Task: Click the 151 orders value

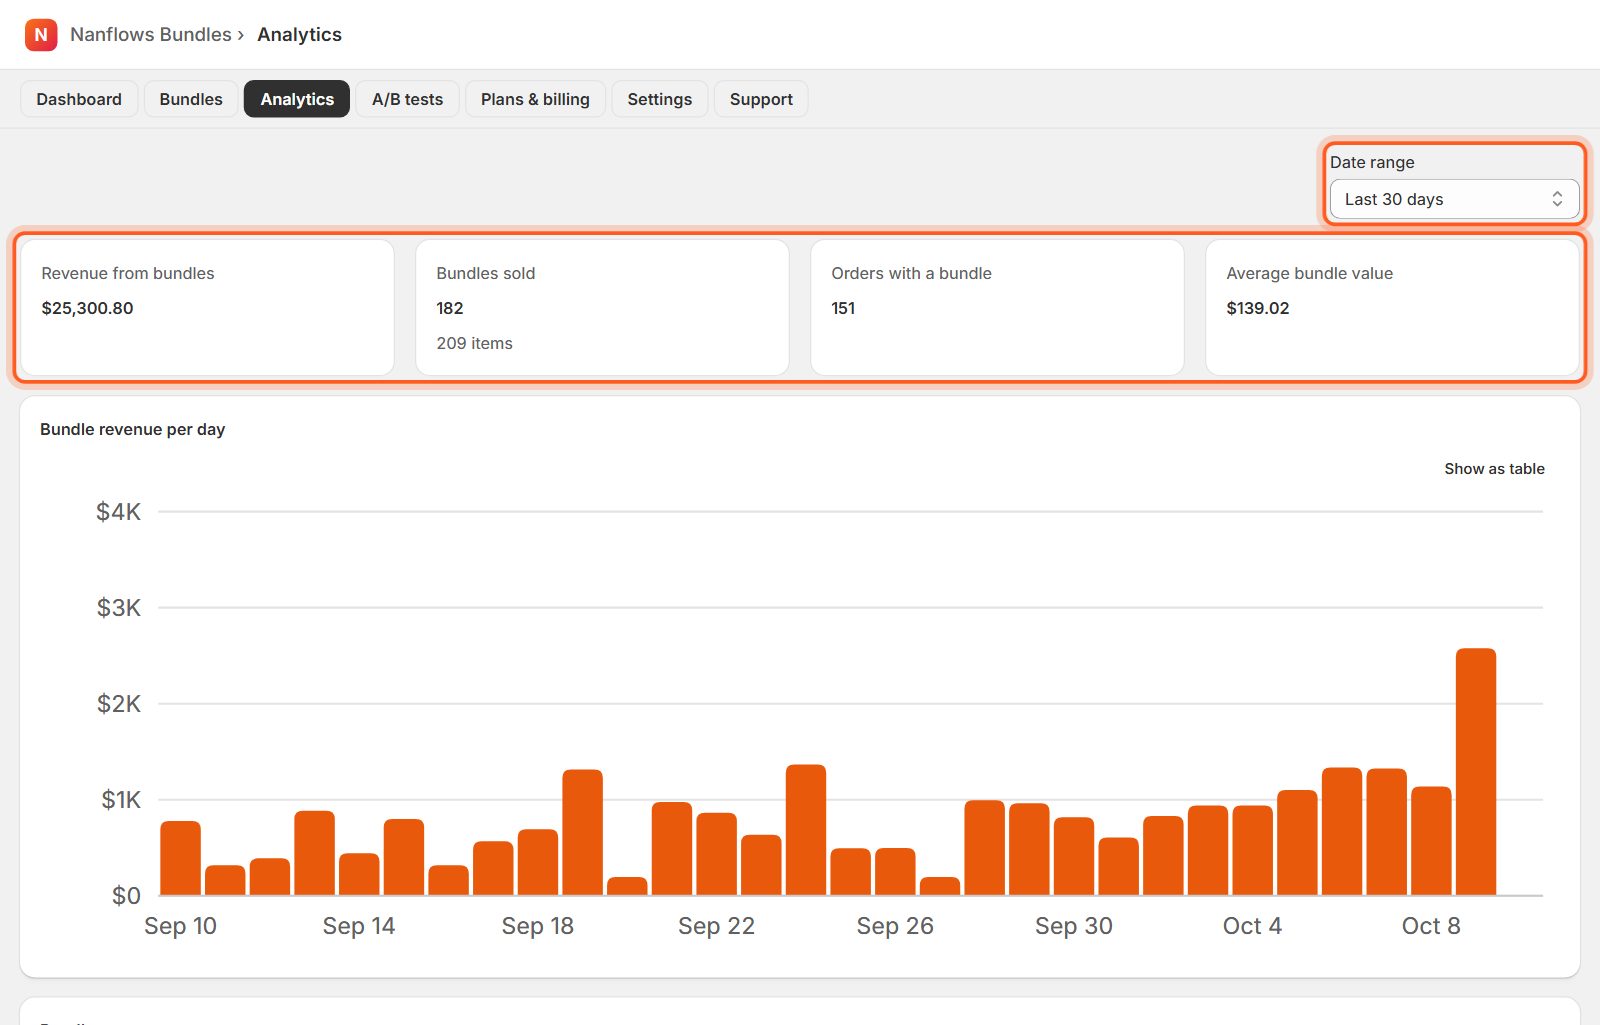Action: [843, 308]
